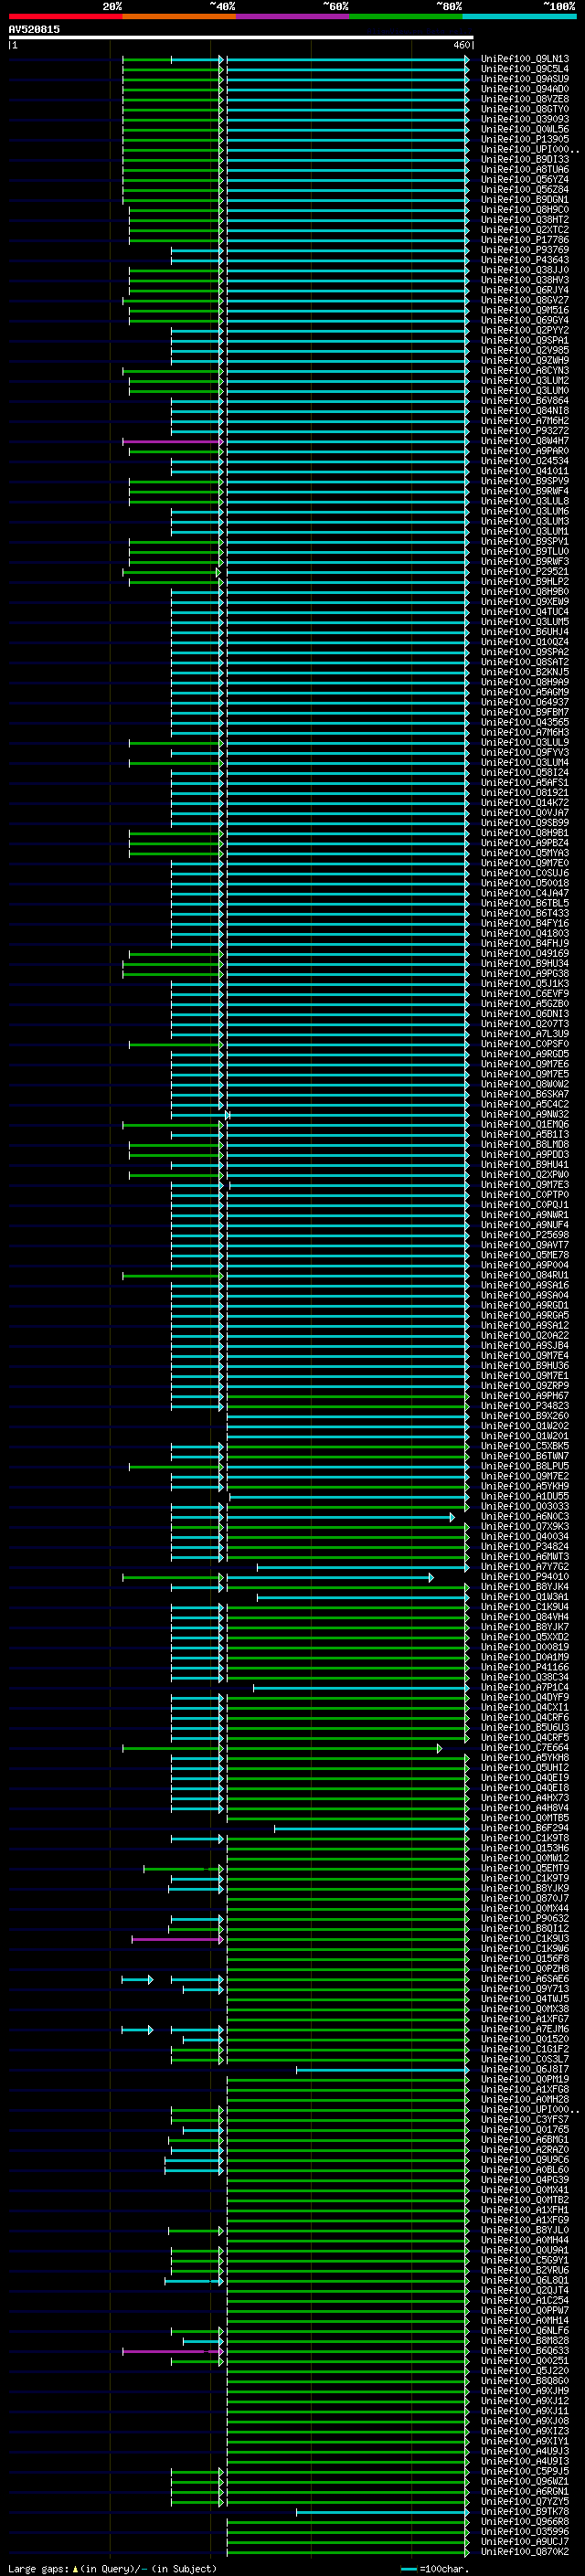Open hit UniRef100_P34823
The height and width of the screenshot is (2576, 585).
(x=524, y=1405)
